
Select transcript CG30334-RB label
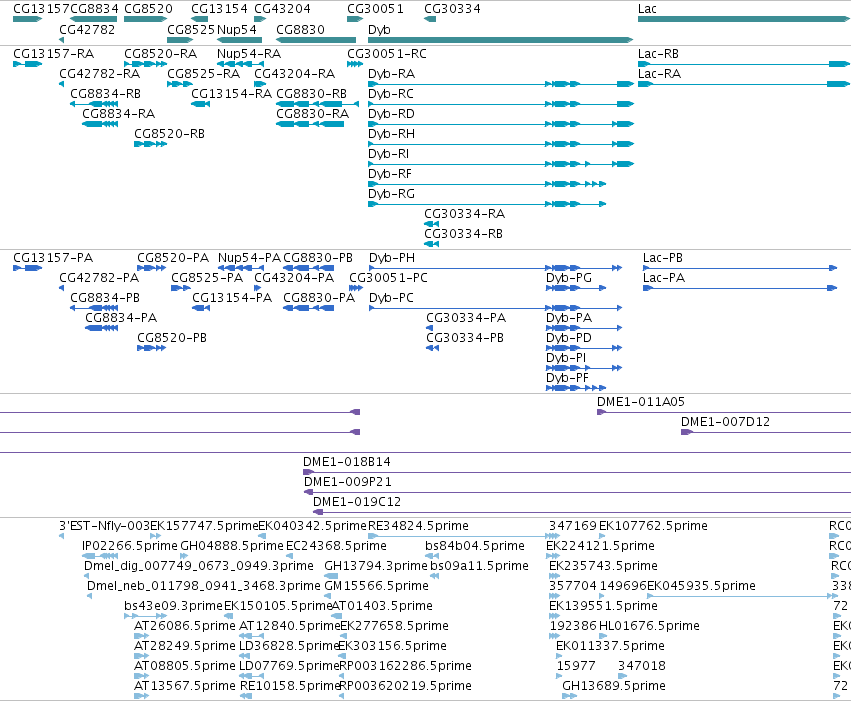pyautogui.click(x=463, y=234)
